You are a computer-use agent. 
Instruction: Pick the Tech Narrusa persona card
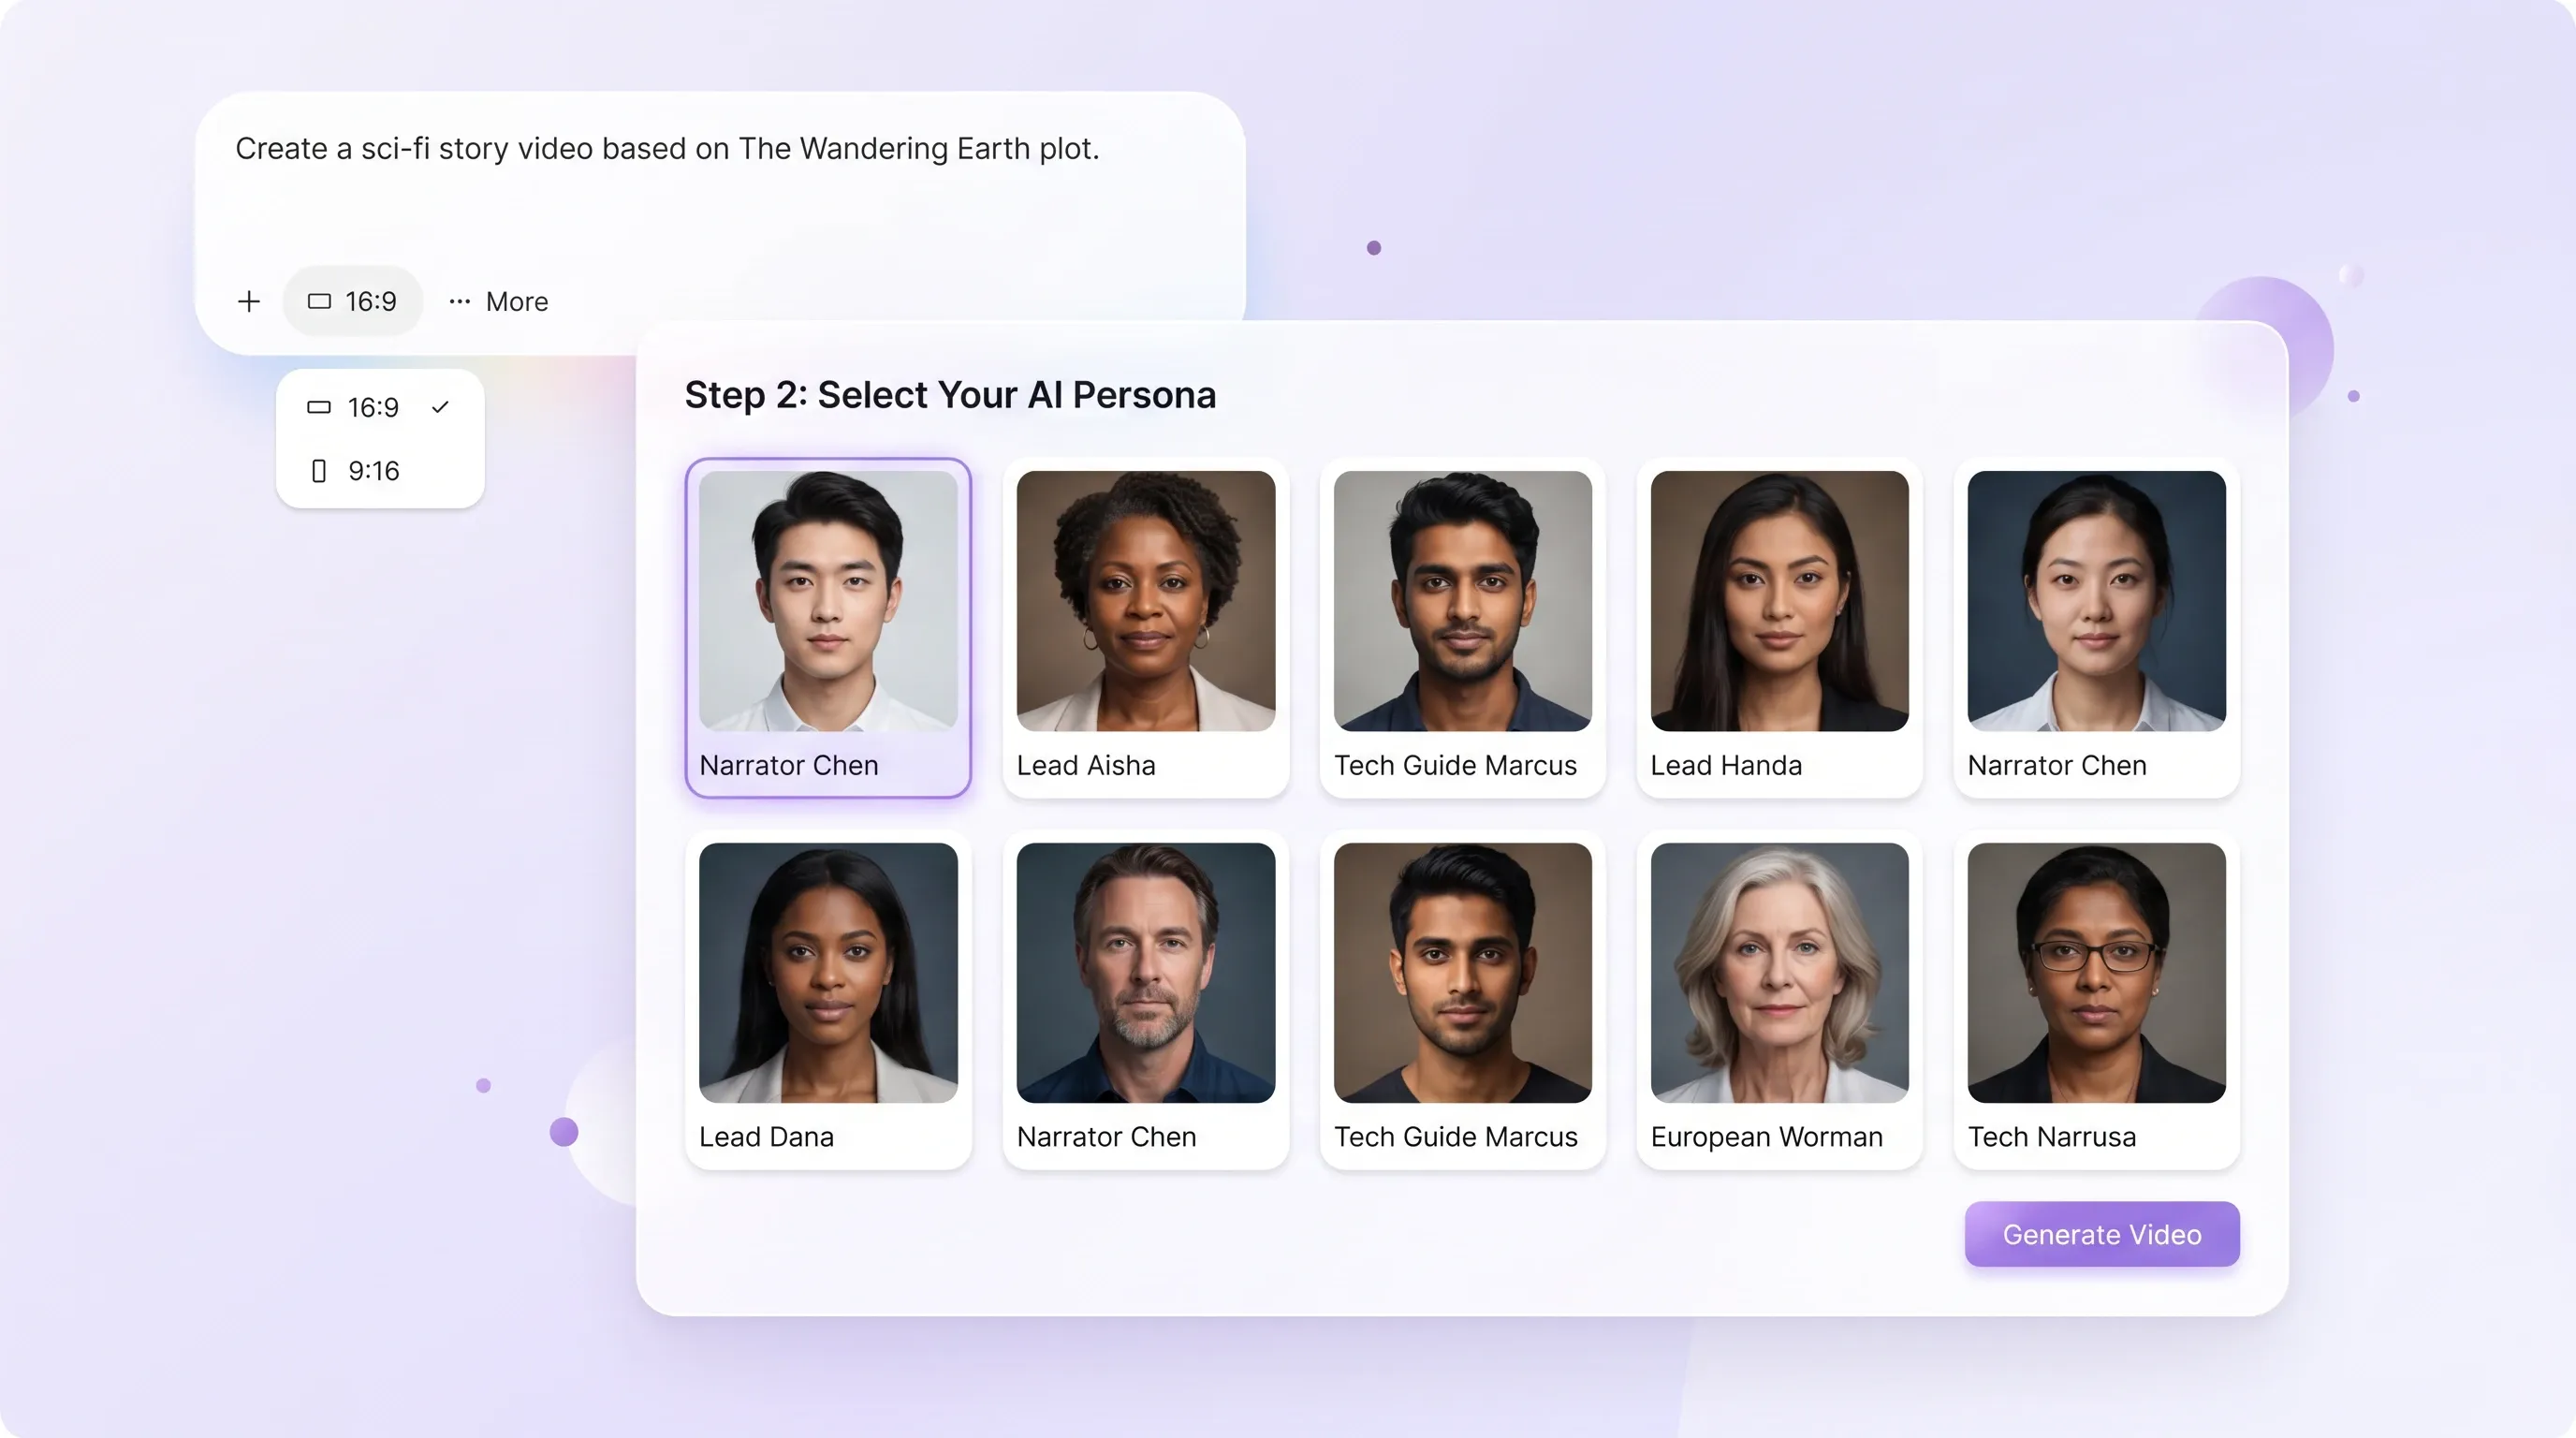[2097, 1000]
